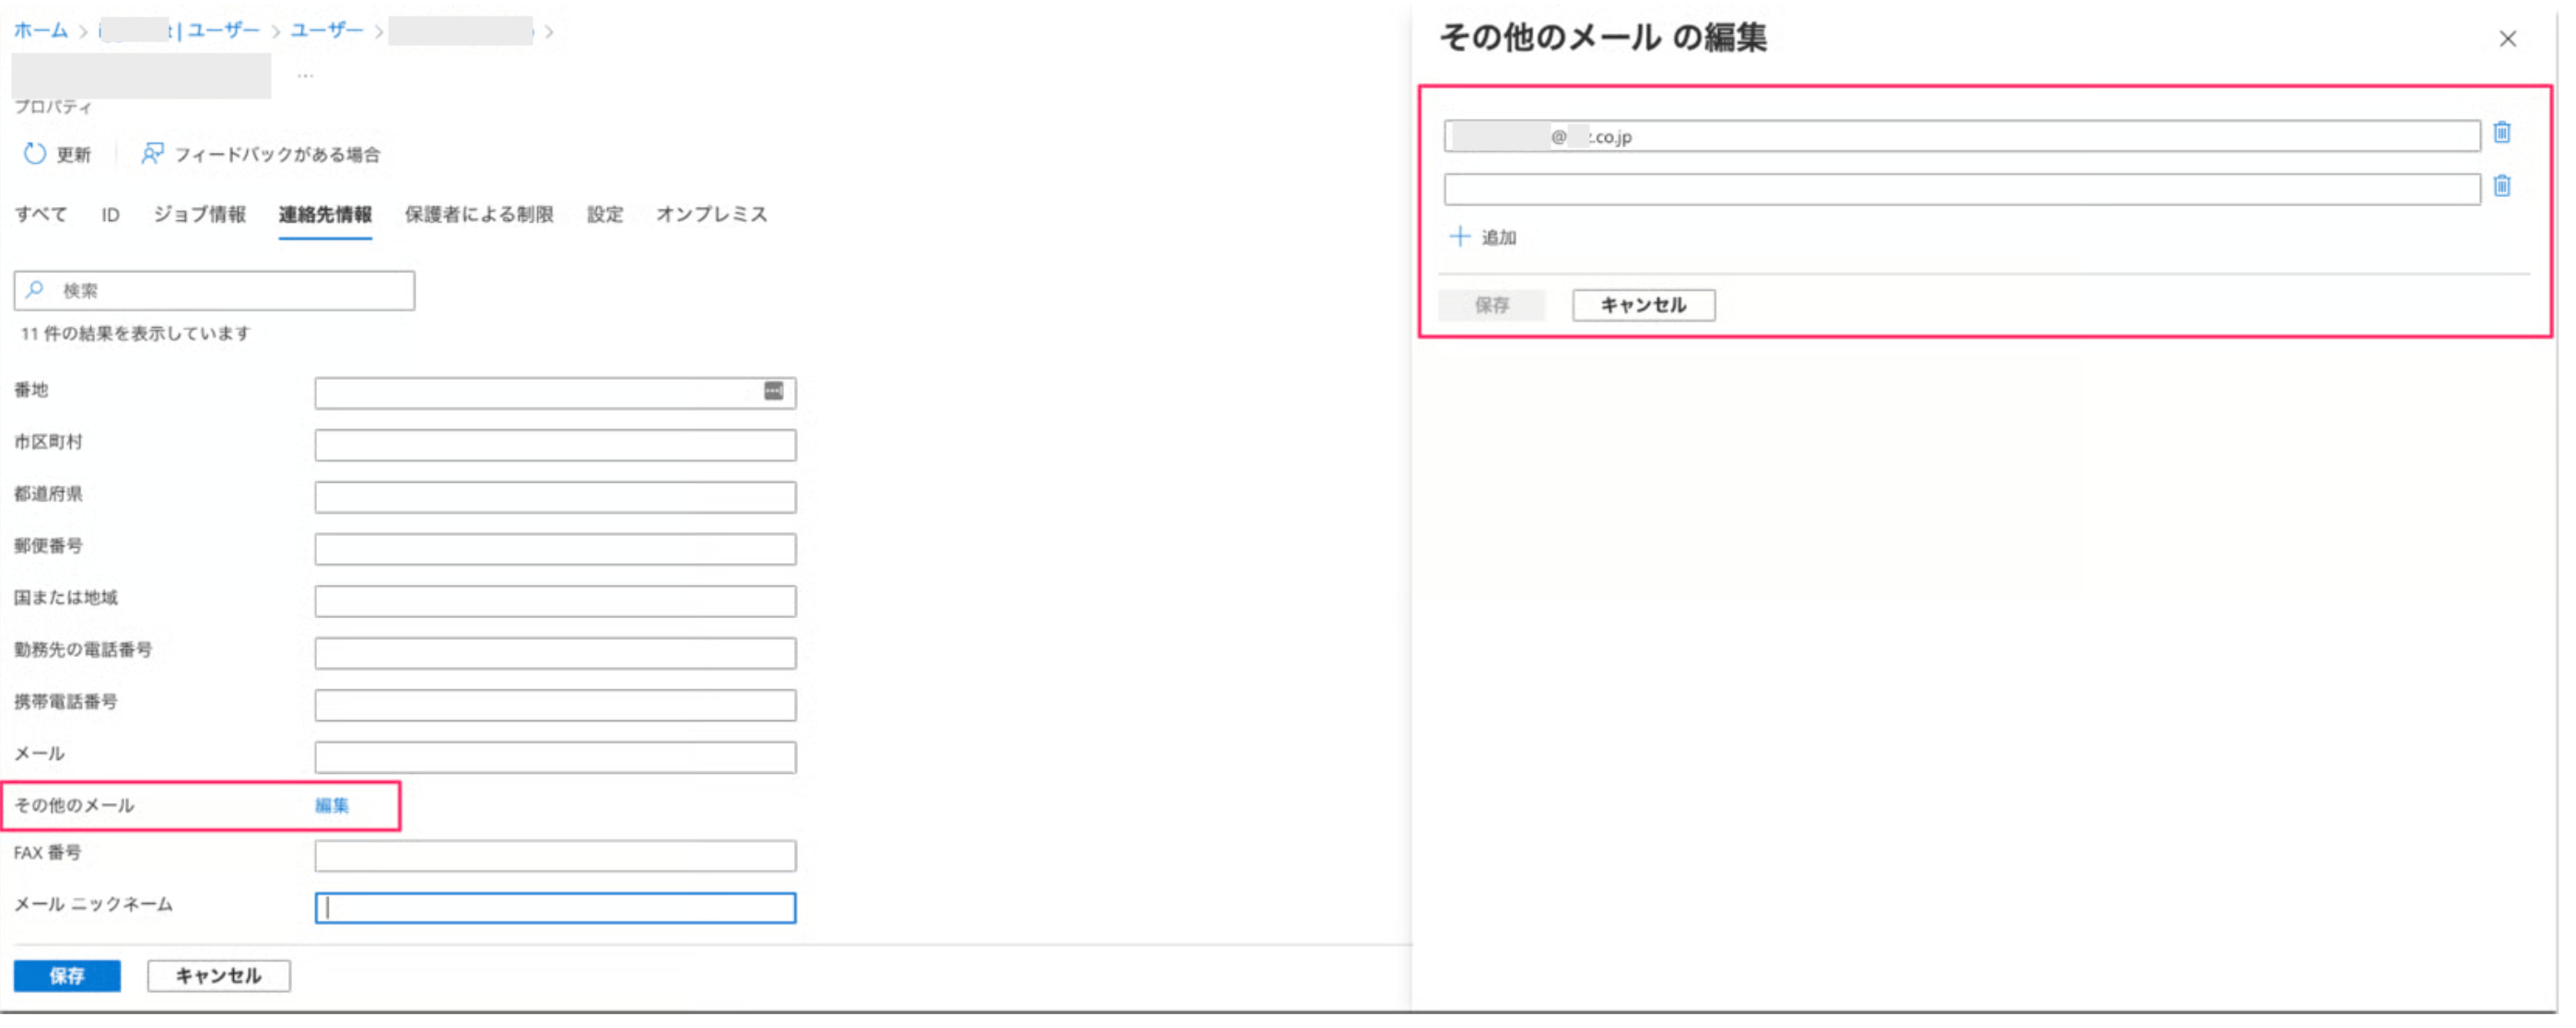Delete the empty second mail entry with the trash icon
Image resolution: width=2576 pixels, height=1028 pixels.
click(x=2502, y=187)
